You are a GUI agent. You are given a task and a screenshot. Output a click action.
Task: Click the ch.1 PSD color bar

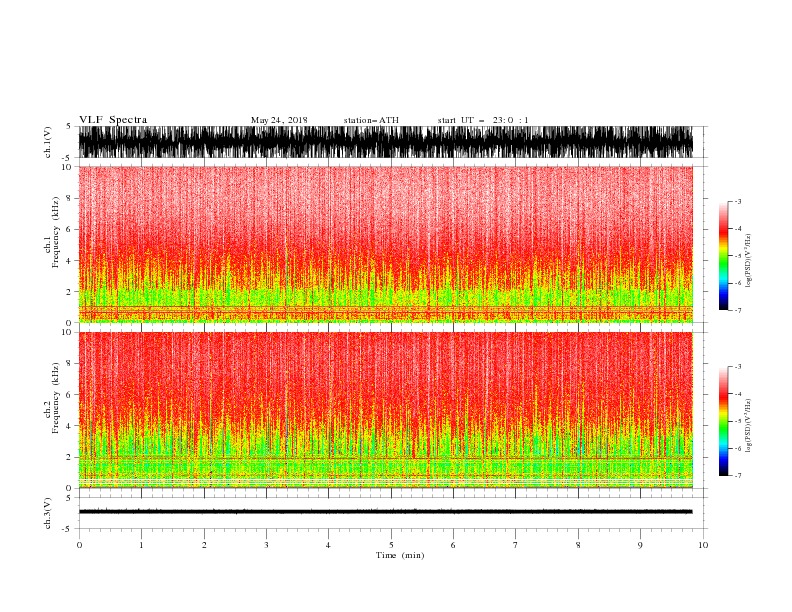723,256
